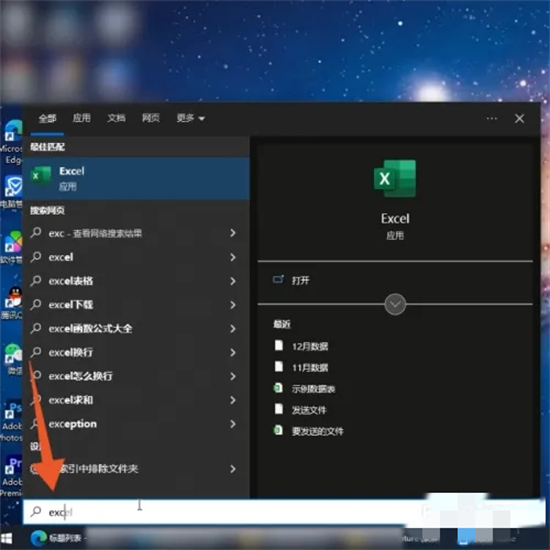The height and width of the screenshot is (550, 550).
Task: Close the search panel
Action: pos(519,119)
